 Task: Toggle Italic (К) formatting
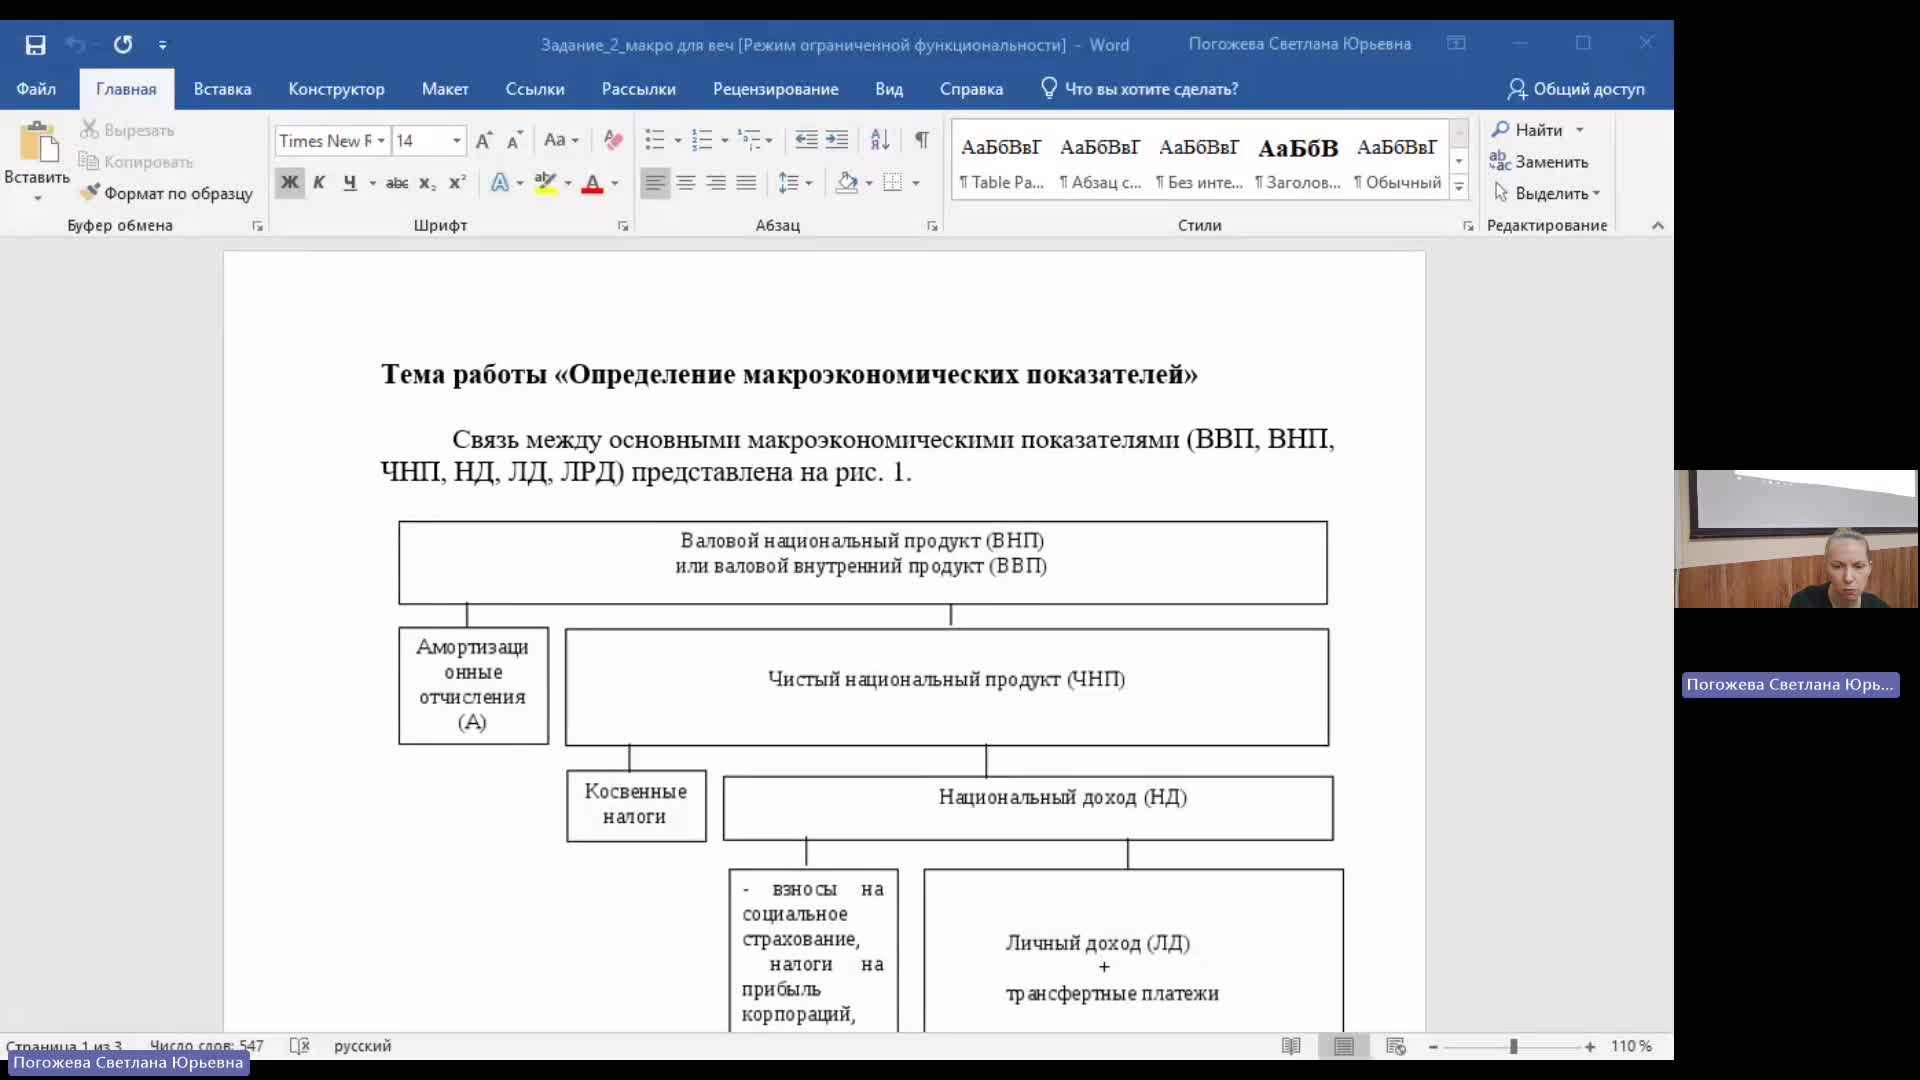click(x=319, y=183)
